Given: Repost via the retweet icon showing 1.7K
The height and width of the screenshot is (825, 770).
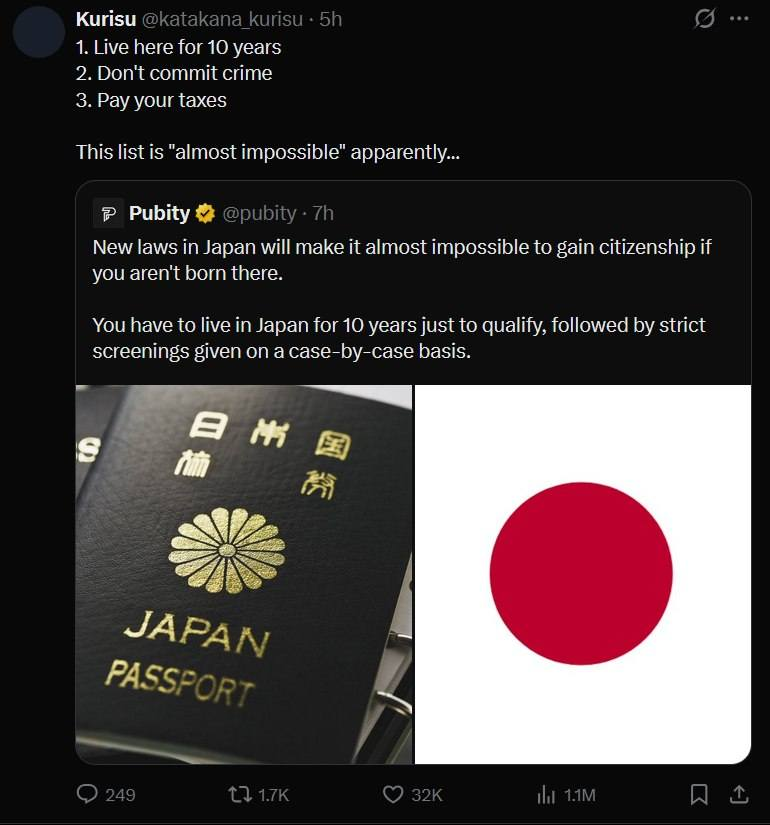Looking at the screenshot, I should (239, 794).
